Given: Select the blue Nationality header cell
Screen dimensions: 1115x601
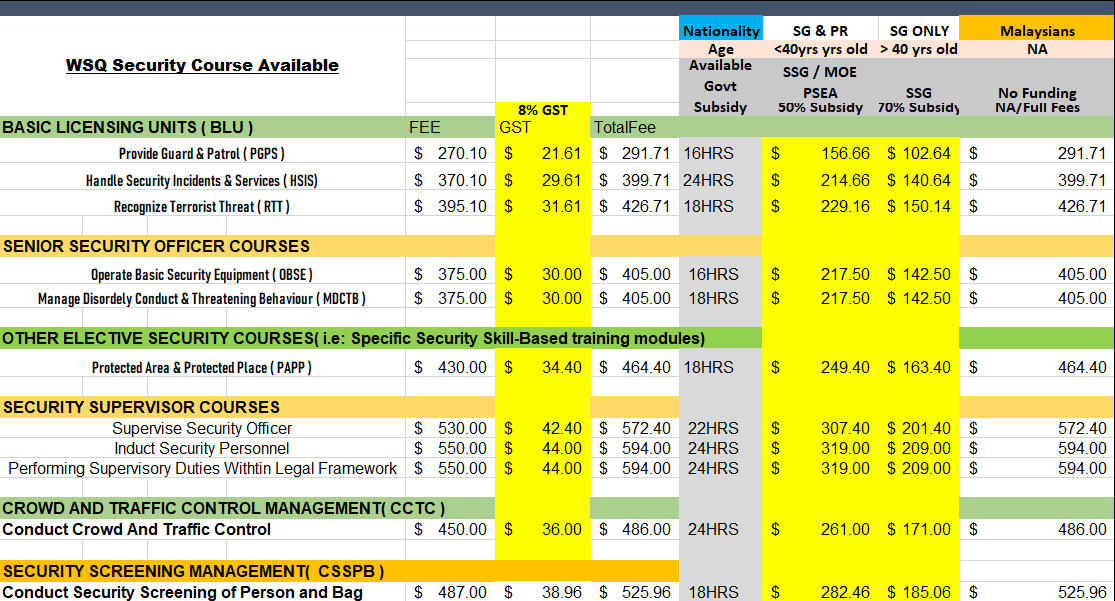Looking at the screenshot, I should (x=720, y=31).
